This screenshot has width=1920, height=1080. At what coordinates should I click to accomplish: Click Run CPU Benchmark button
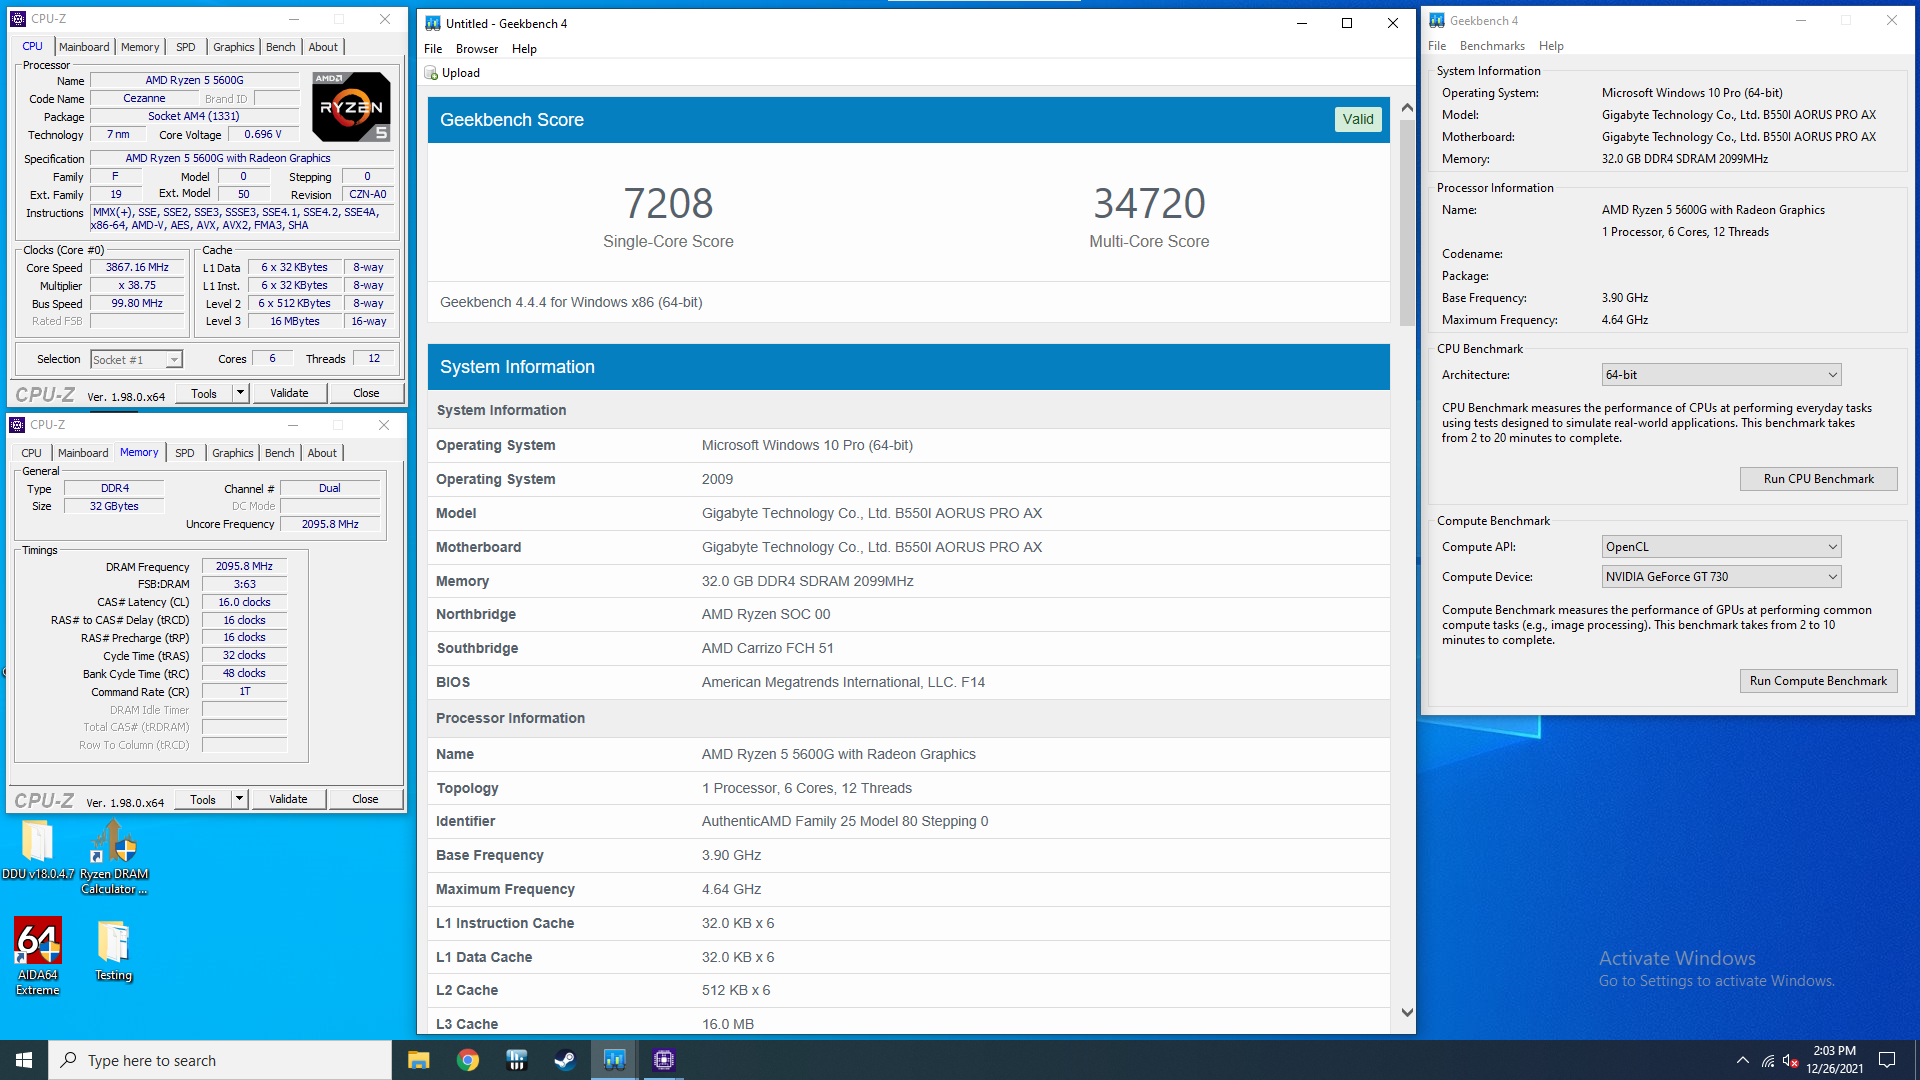coord(1818,479)
